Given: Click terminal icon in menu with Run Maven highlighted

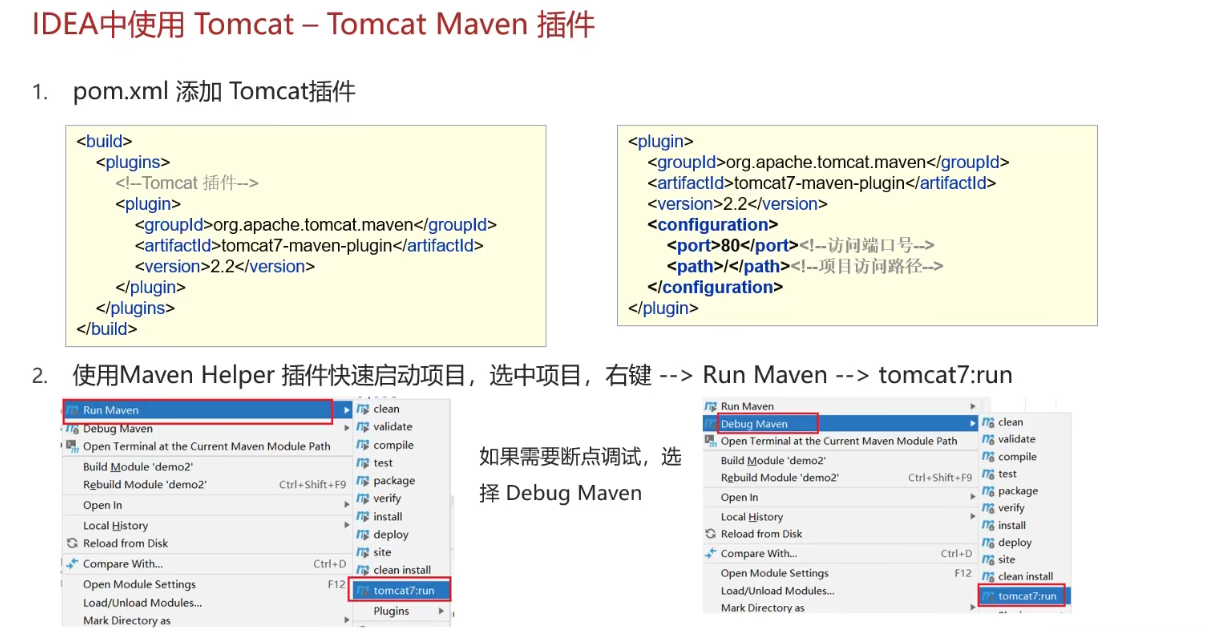Looking at the screenshot, I should tap(73, 447).
